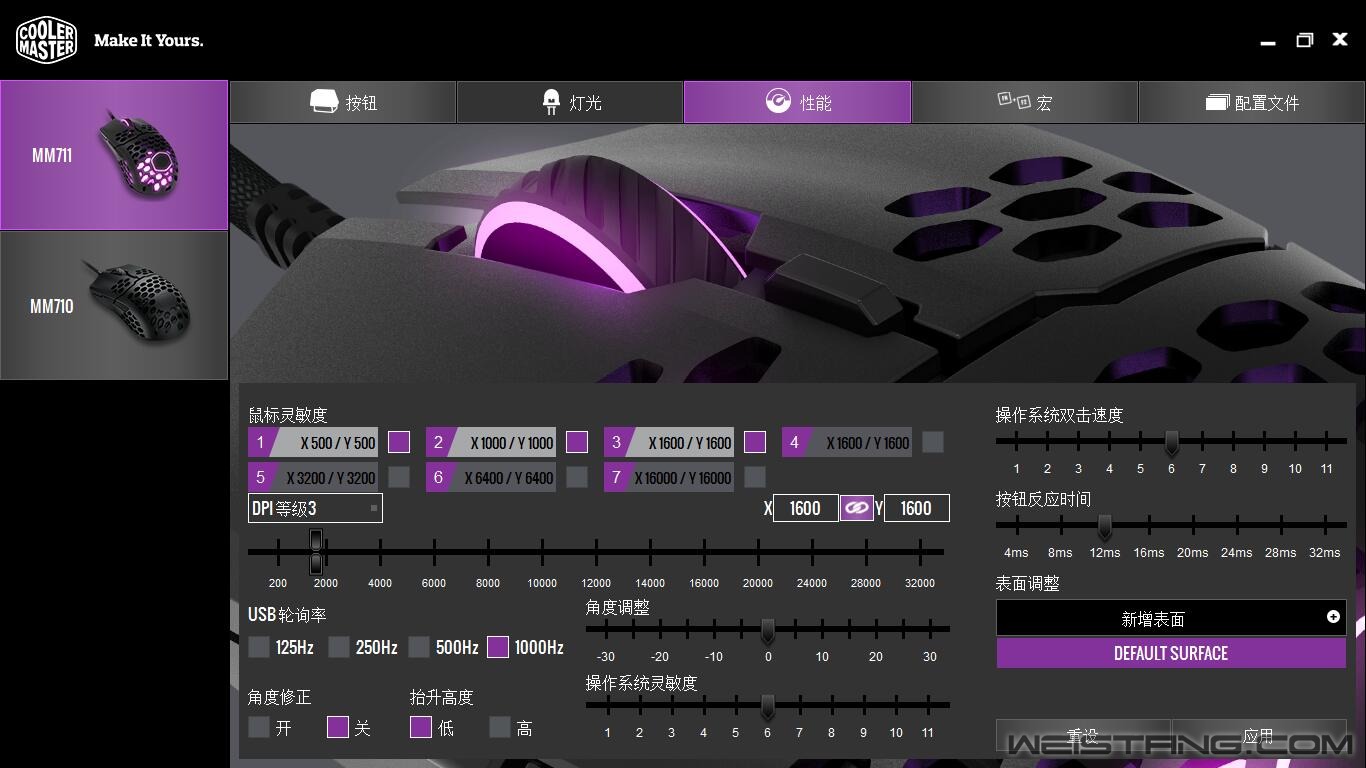Click the Y DPI value field
The width and height of the screenshot is (1366, 768).
tap(917, 508)
